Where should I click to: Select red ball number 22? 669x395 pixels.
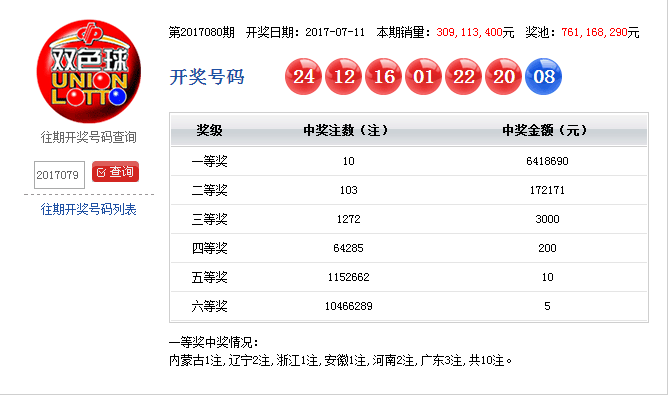[463, 77]
